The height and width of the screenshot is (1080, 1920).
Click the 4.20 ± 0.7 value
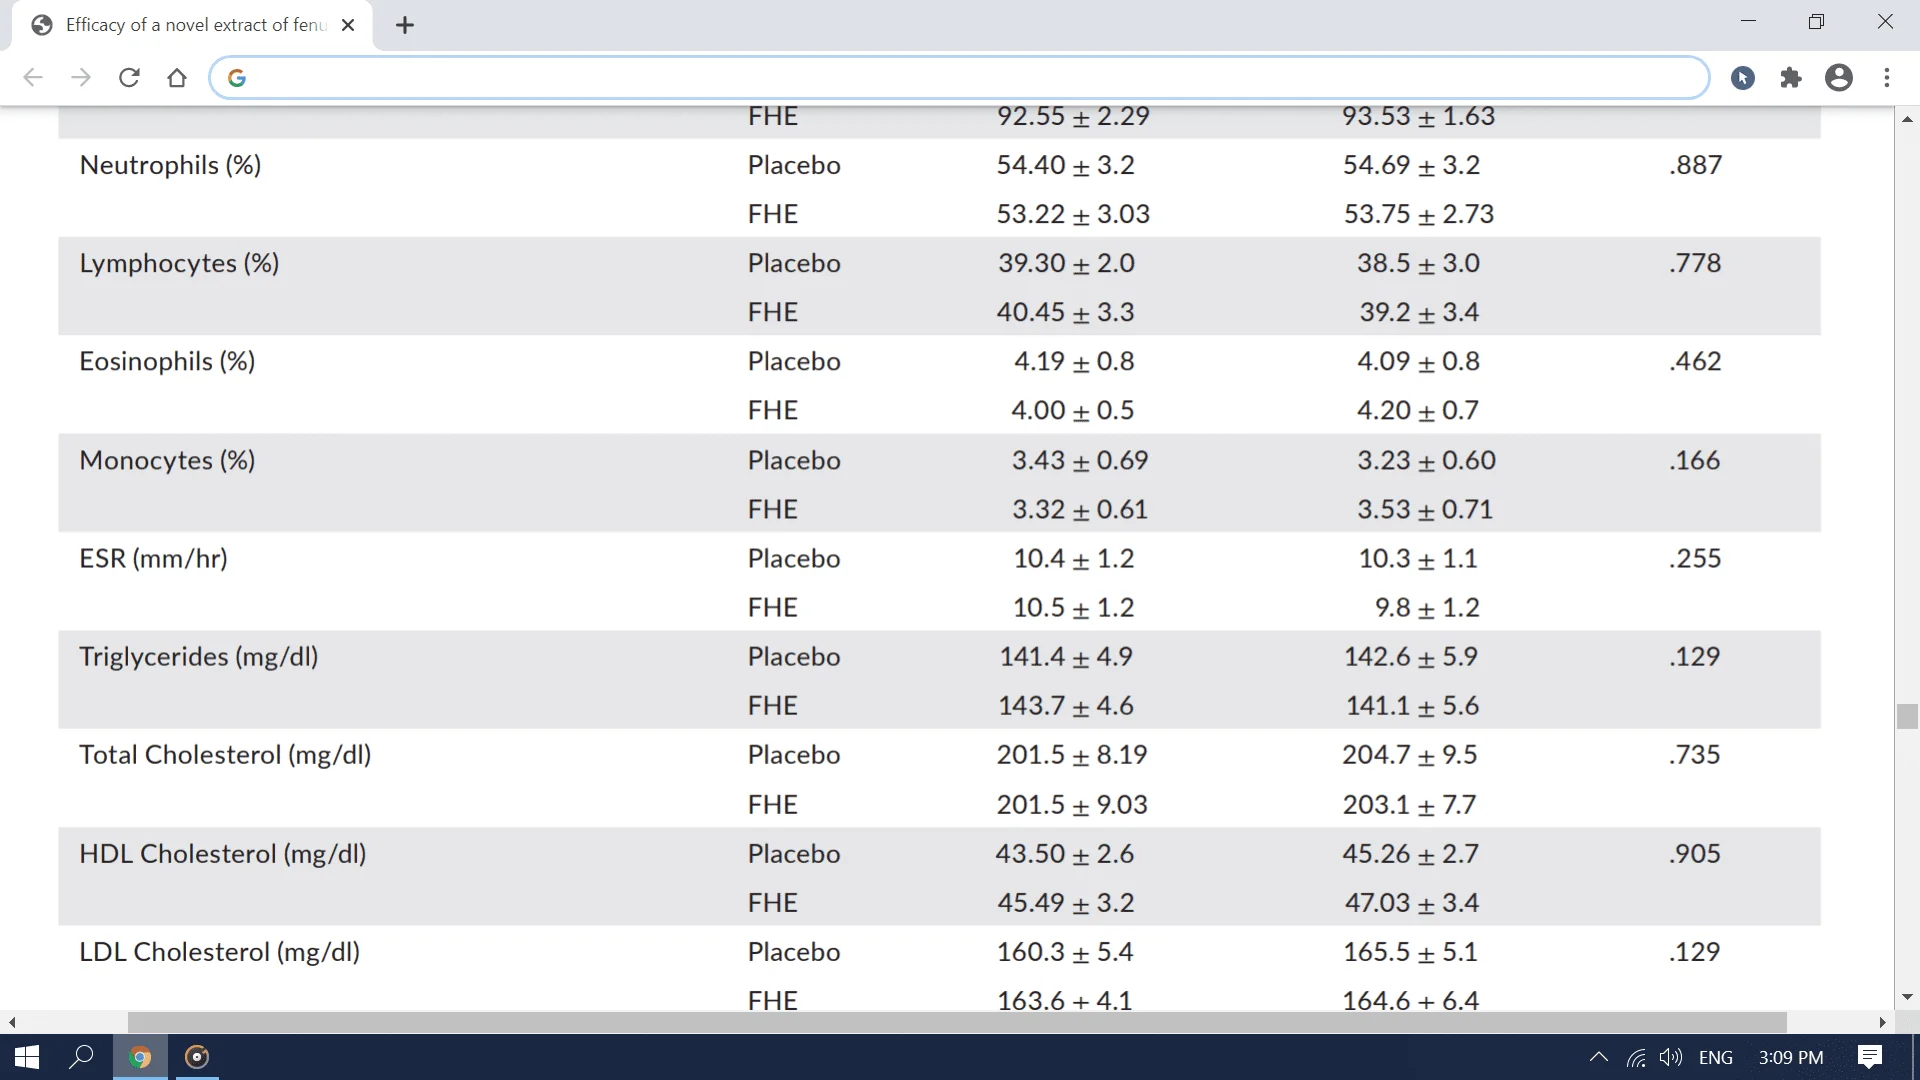coord(1417,410)
